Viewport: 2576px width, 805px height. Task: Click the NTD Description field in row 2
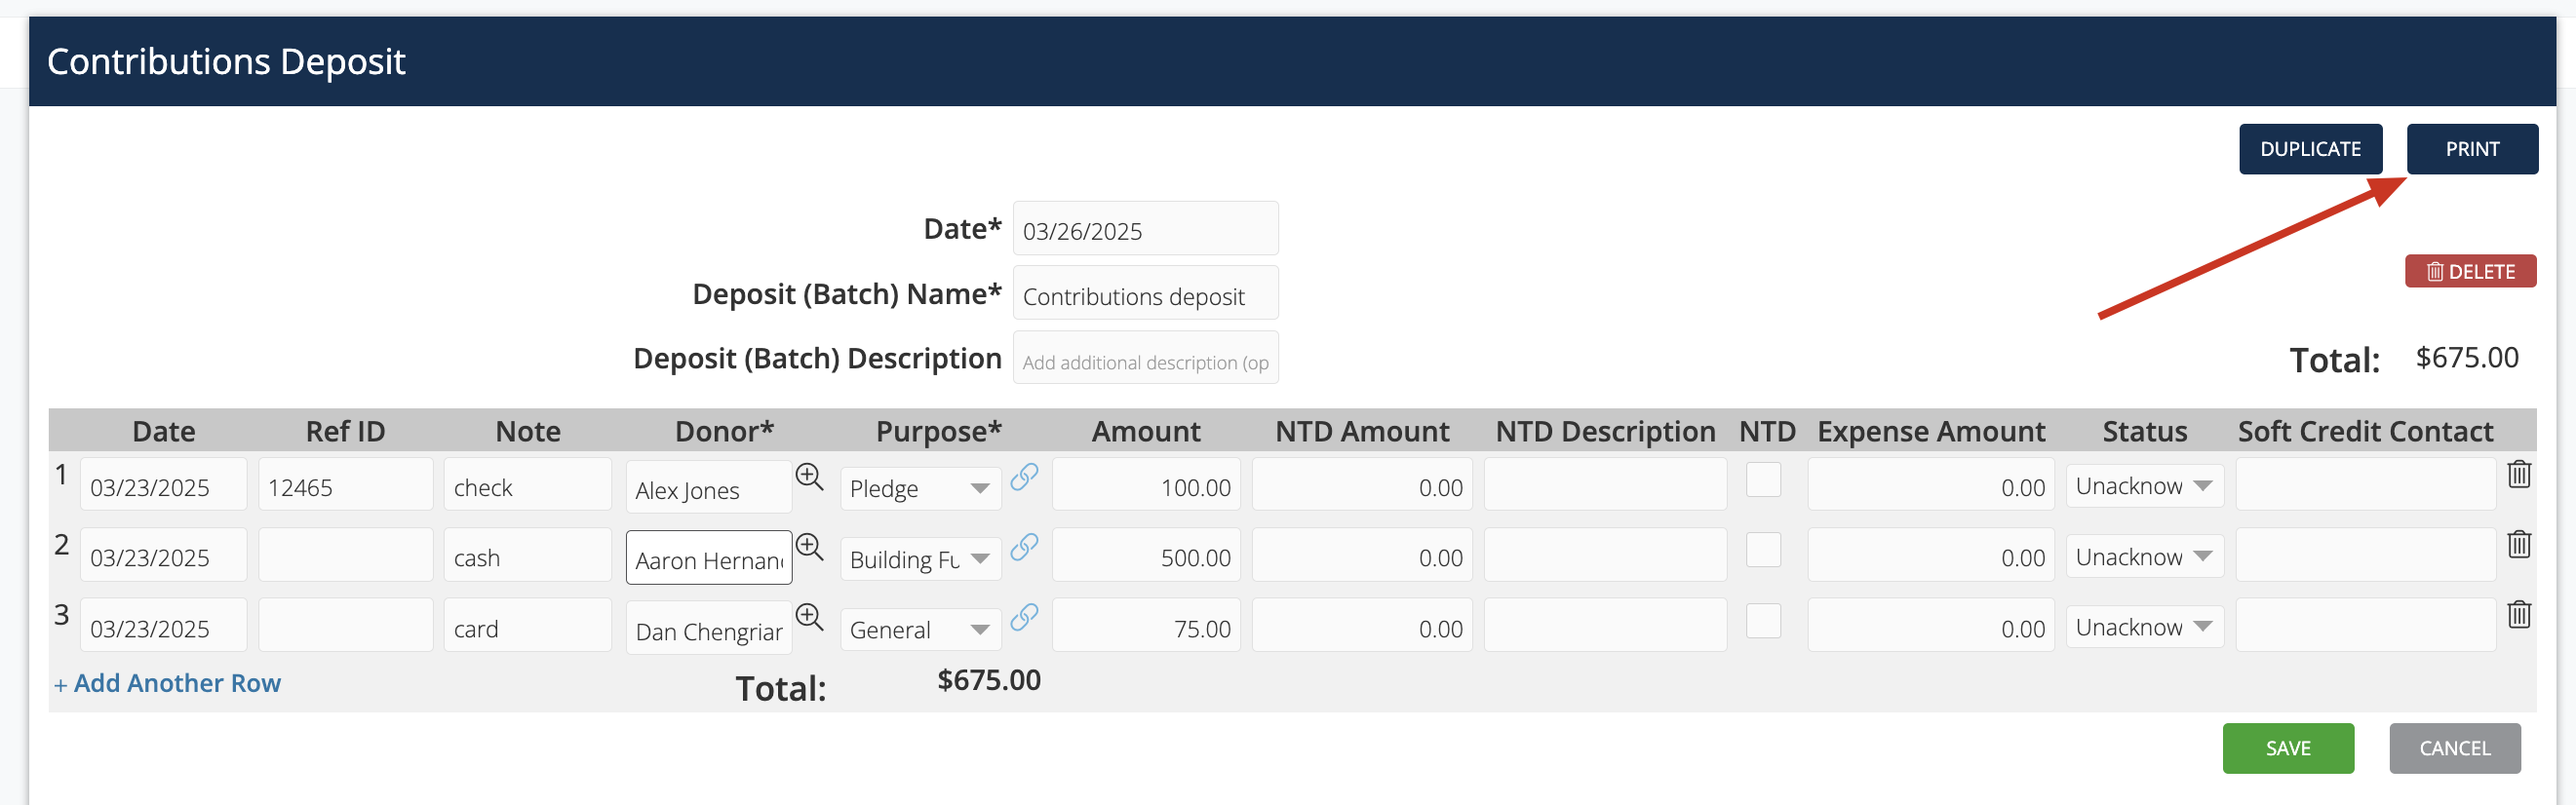[1605, 555]
